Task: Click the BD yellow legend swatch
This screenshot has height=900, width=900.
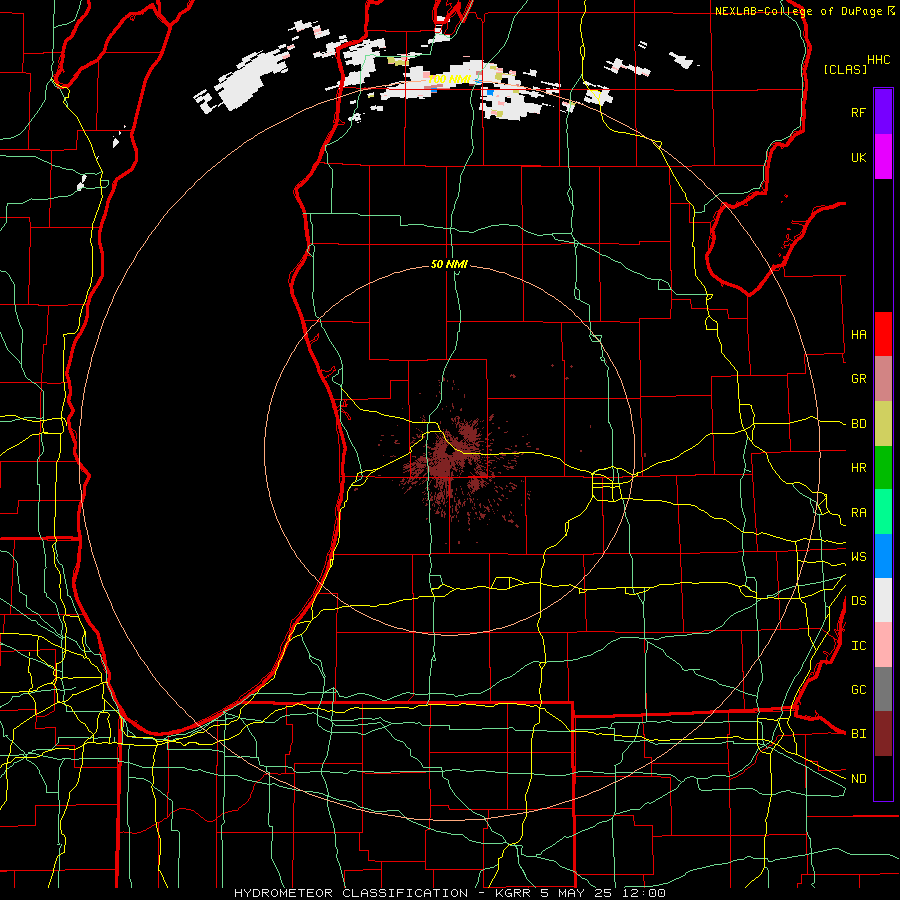Action: pos(883,424)
